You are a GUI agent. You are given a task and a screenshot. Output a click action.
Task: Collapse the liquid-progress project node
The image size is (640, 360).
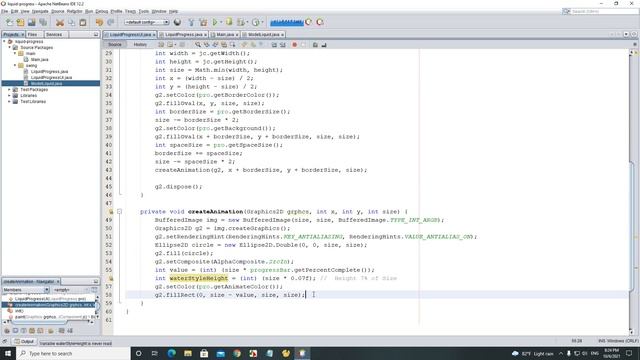pos(4,41)
